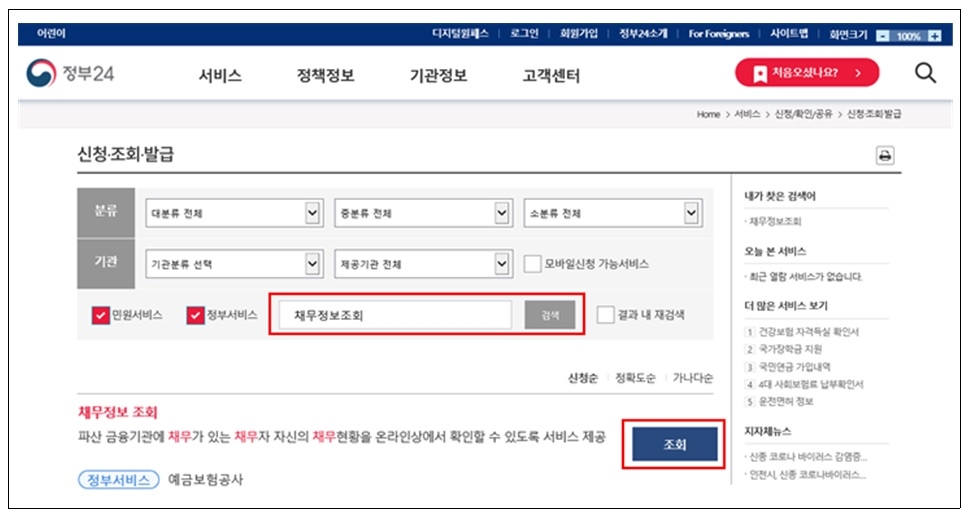Open the 제공기관 전체 dropdown
The height and width of the screenshot is (515, 967).
pos(423,264)
